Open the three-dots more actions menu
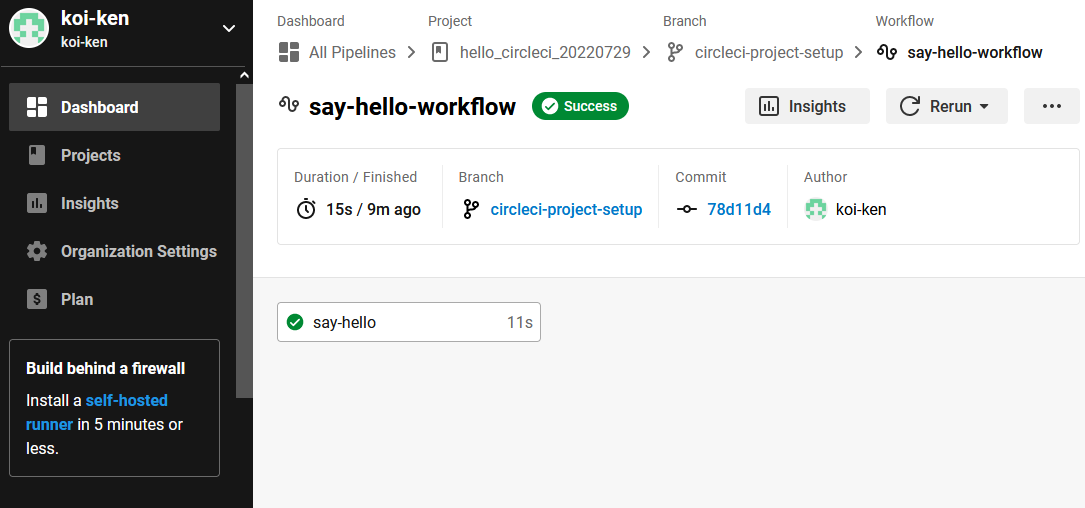Screen dimensions: 1085x508 [x=1052, y=106]
